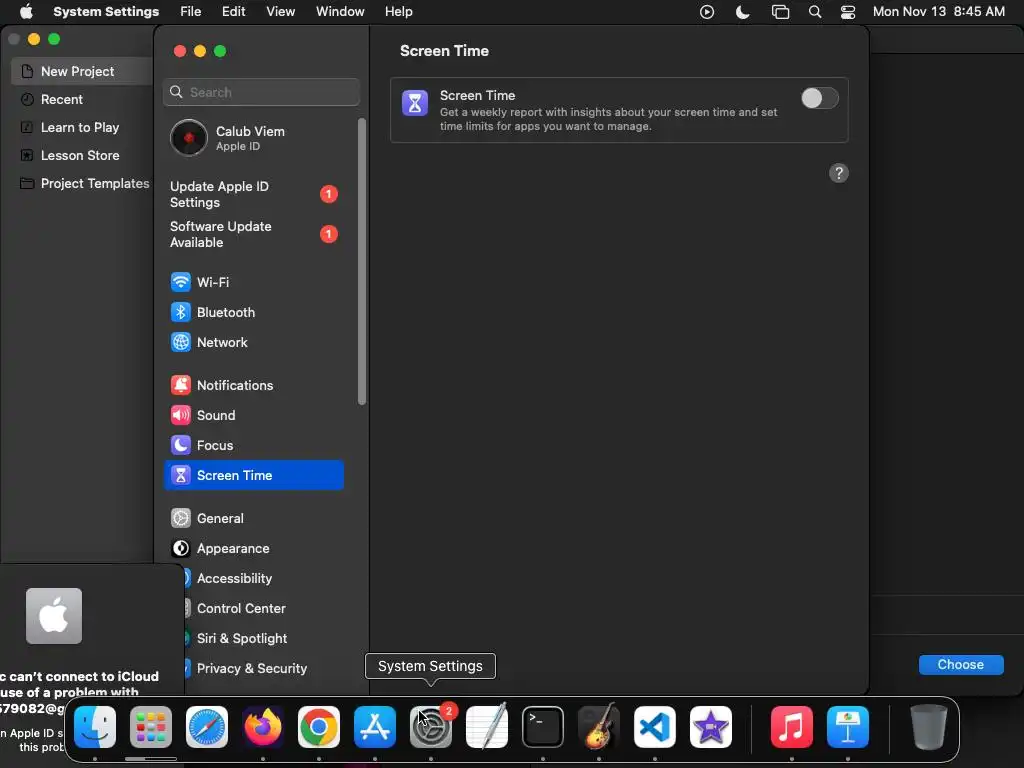Open Finder from the Dock

click(95, 727)
